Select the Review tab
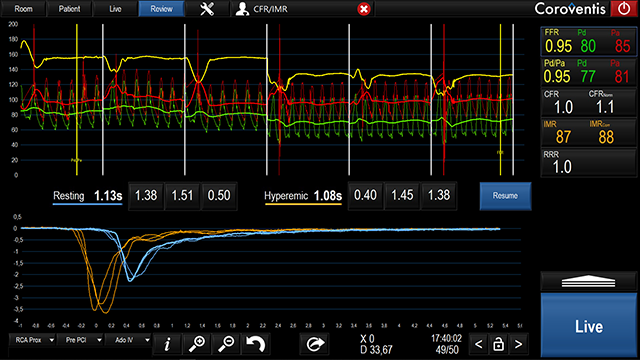640x360 pixels. 161,9
